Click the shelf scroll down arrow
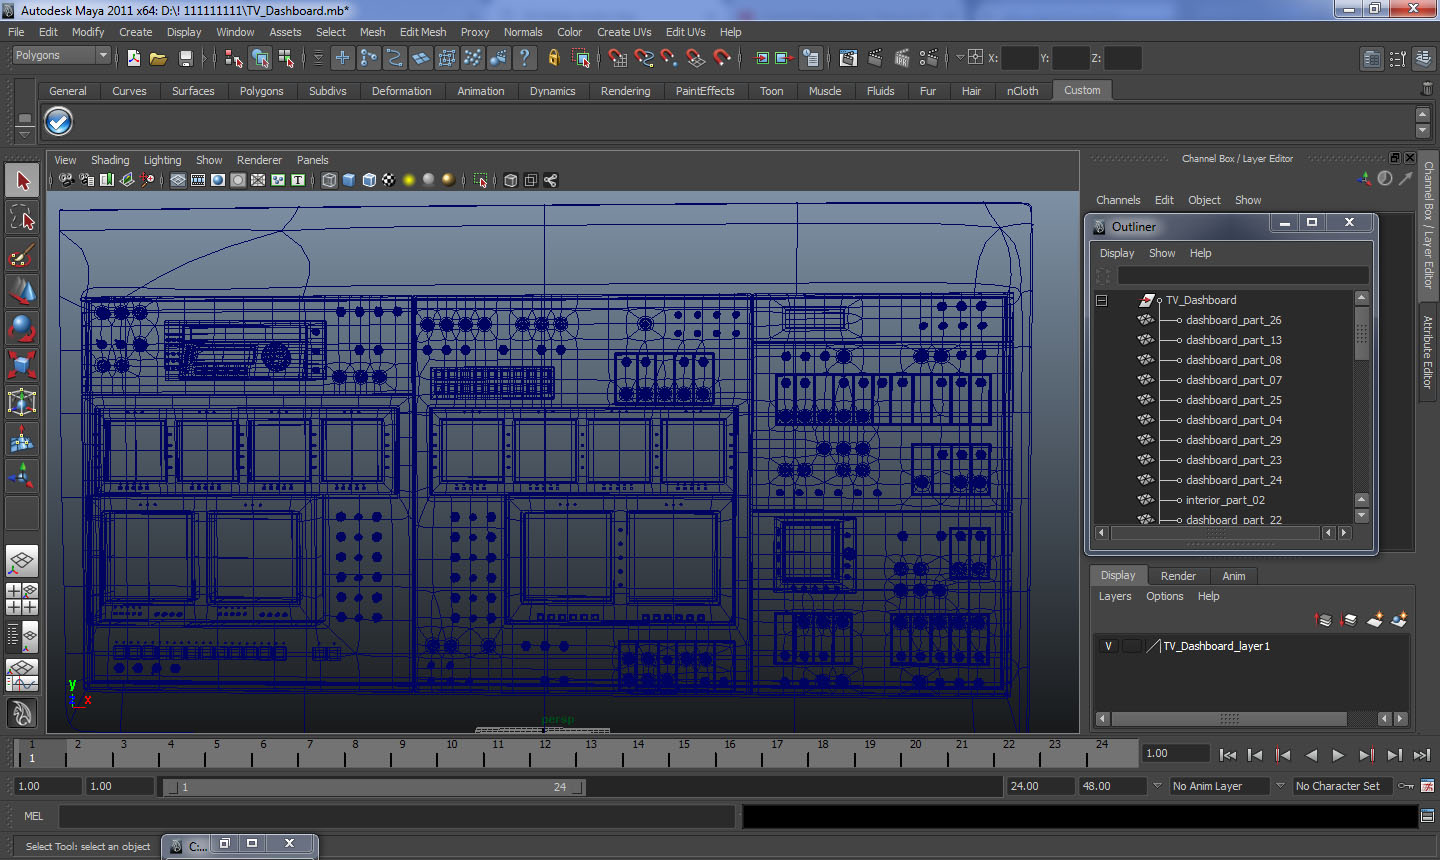The height and width of the screenshot is (860, 1440). point(1423,131)
